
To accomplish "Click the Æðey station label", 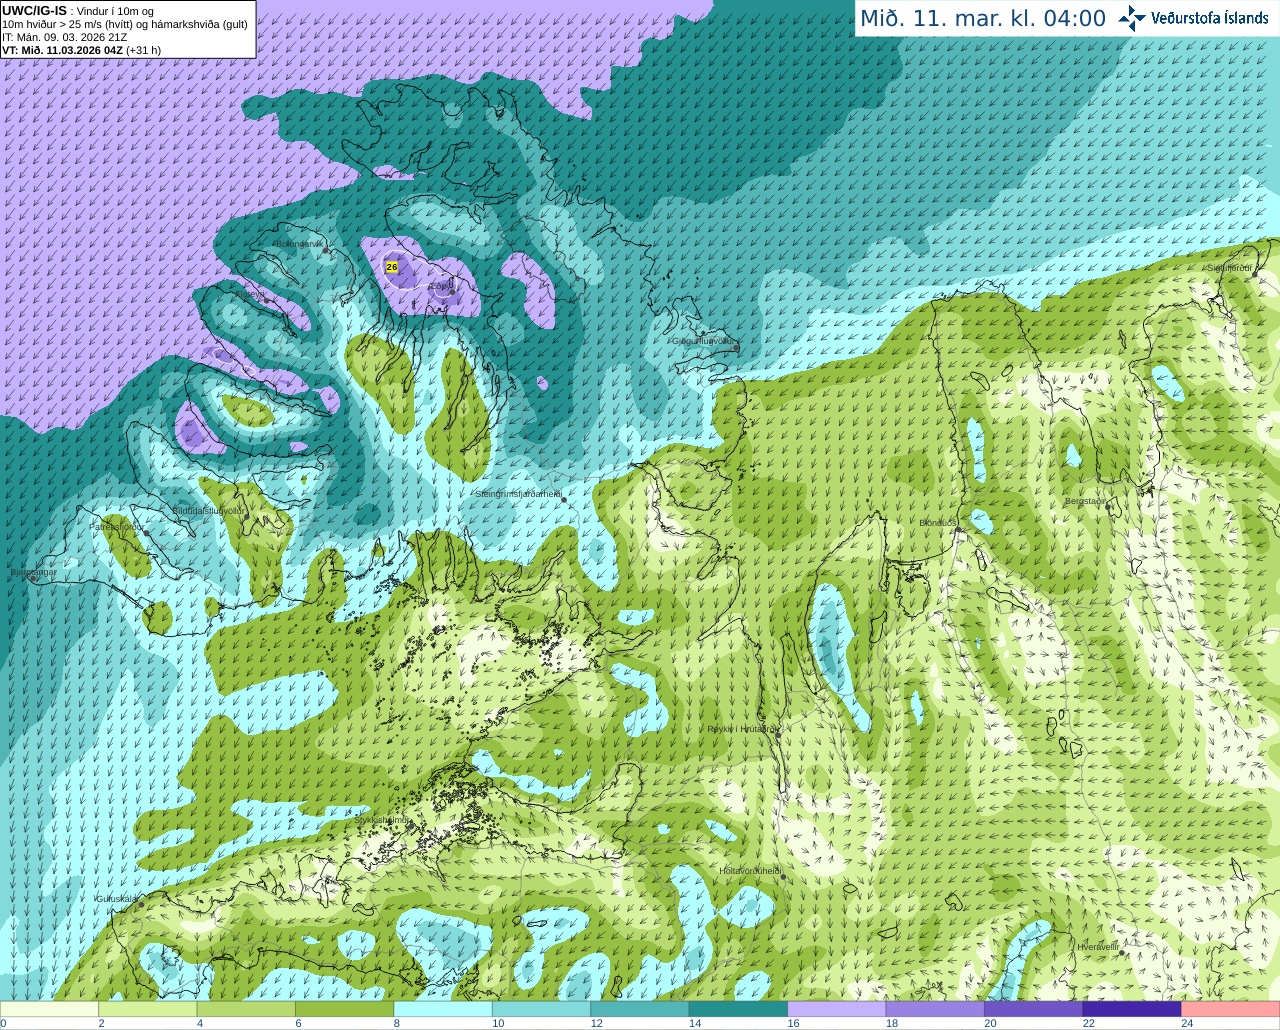I will [x=440, y=286].
